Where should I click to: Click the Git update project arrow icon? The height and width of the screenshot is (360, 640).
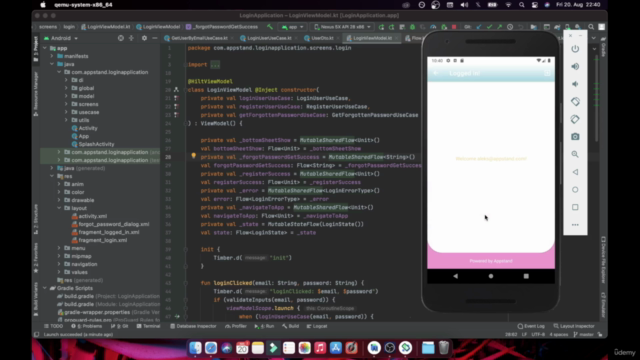click(x=479, y=27)
